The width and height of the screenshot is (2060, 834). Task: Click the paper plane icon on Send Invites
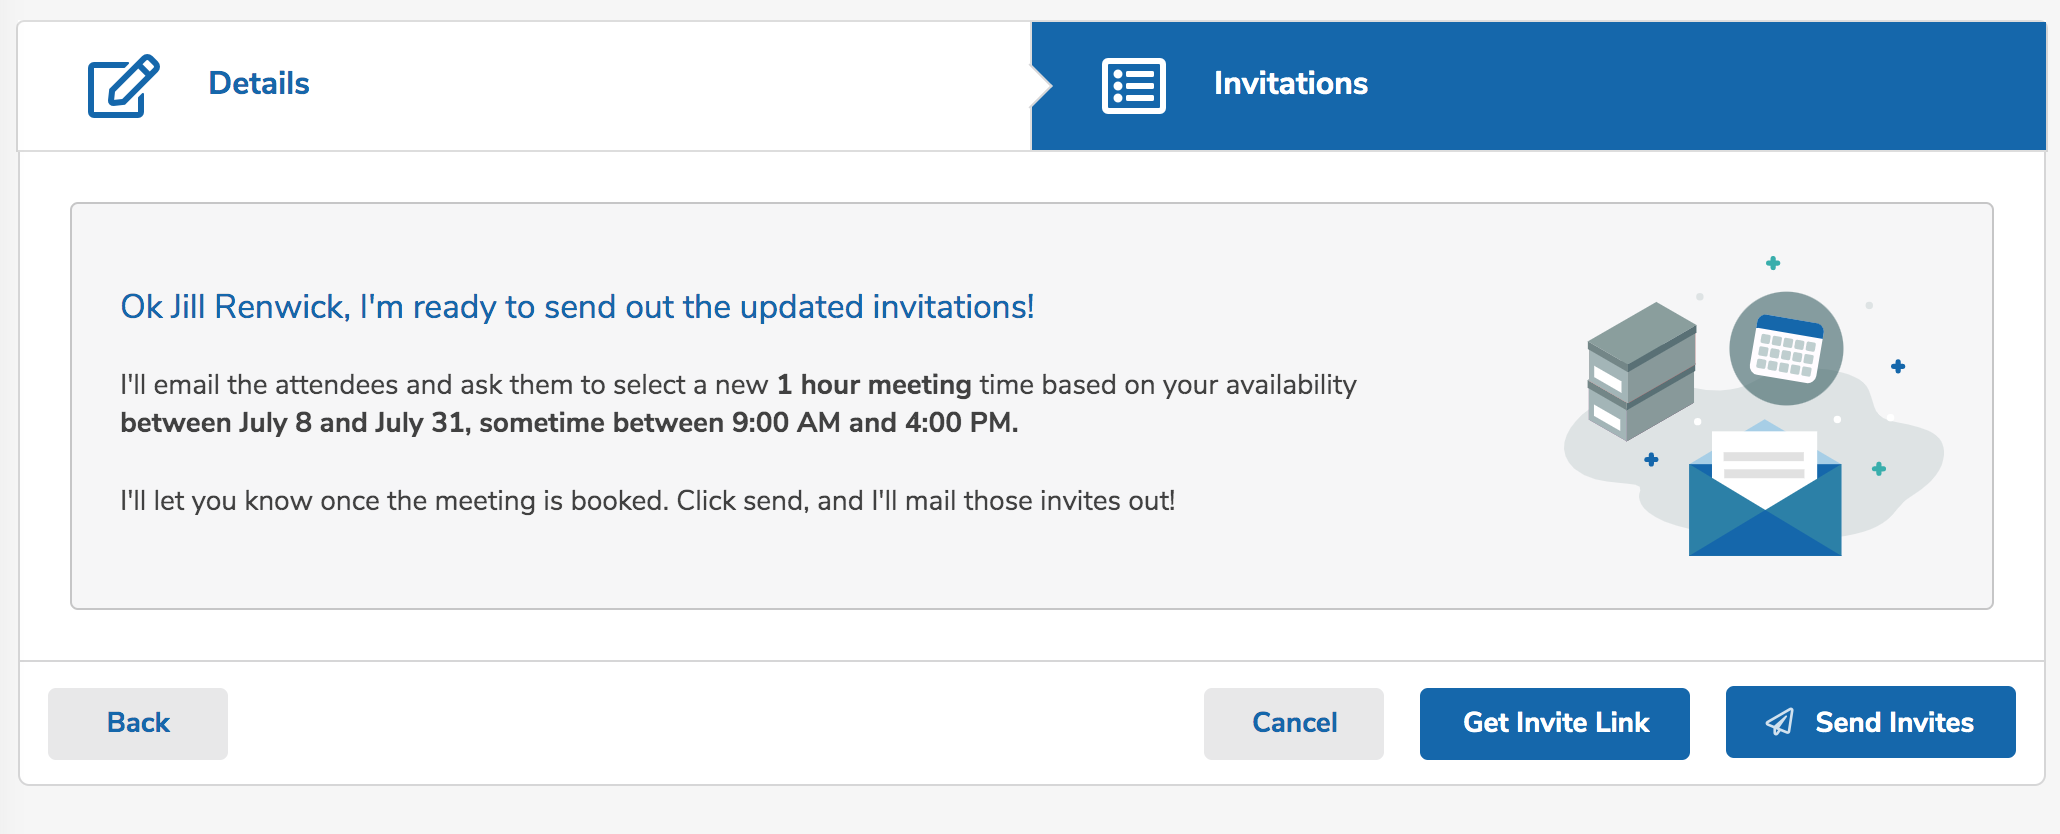(1780, 722)
